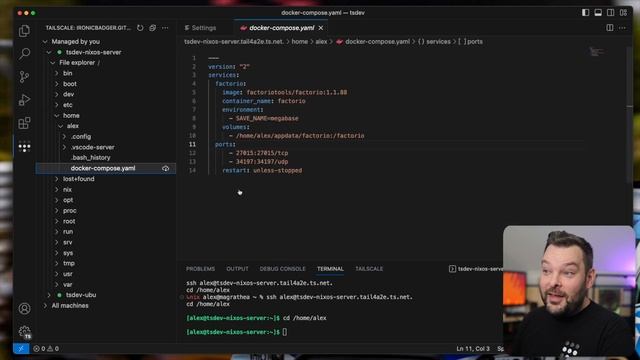Collapse the alex folder

(x=60, y=127)
